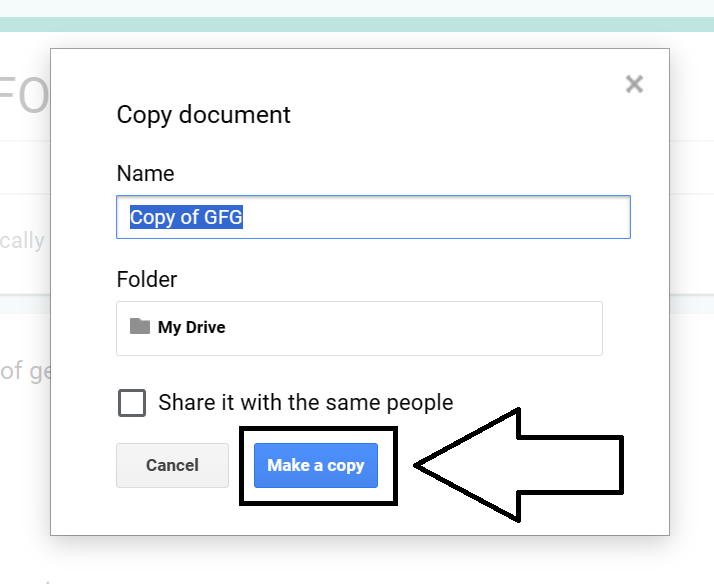Select the My Drive folder label
This screenshot has width=714, height=585.
tap(191, 328)
